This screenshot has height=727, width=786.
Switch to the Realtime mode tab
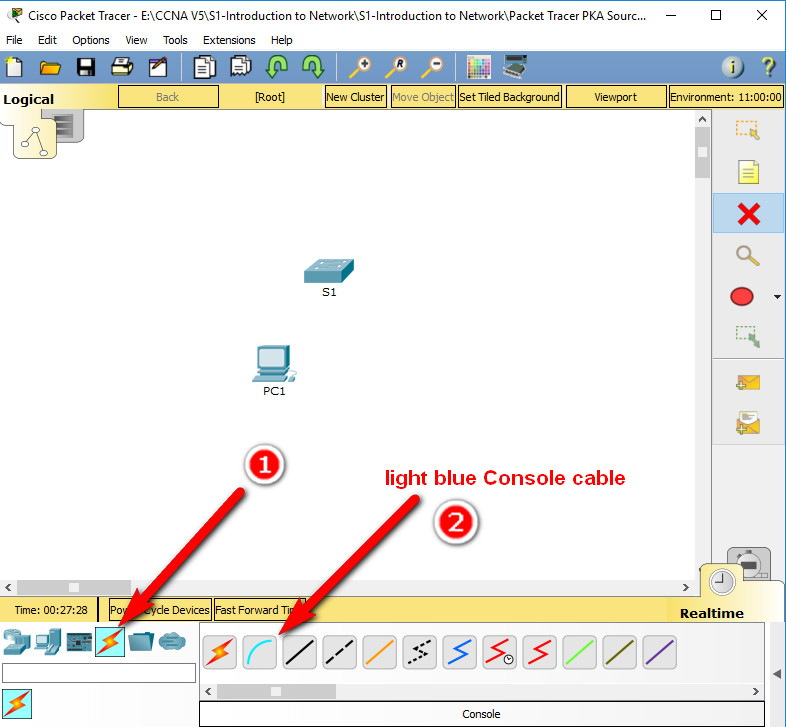click(711, 612)
